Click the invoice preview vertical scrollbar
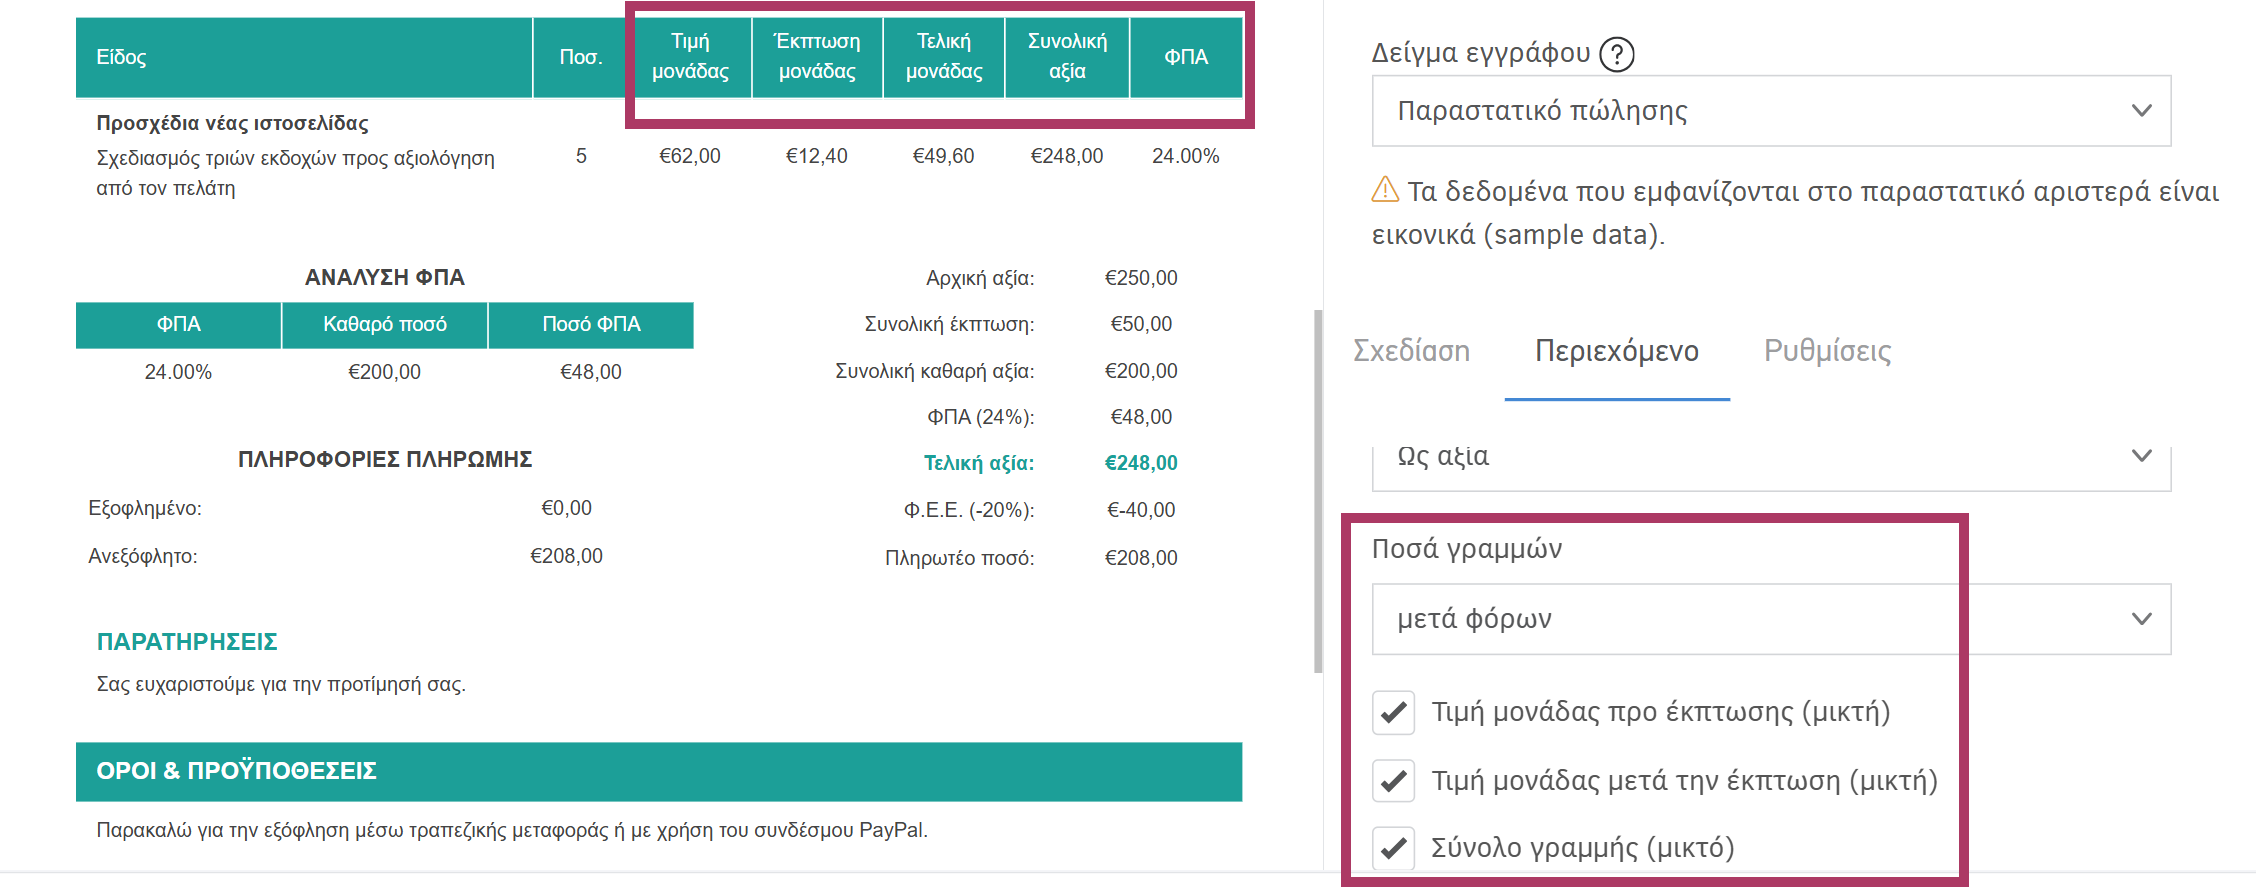2256x892 pixels. [1318, 490]
